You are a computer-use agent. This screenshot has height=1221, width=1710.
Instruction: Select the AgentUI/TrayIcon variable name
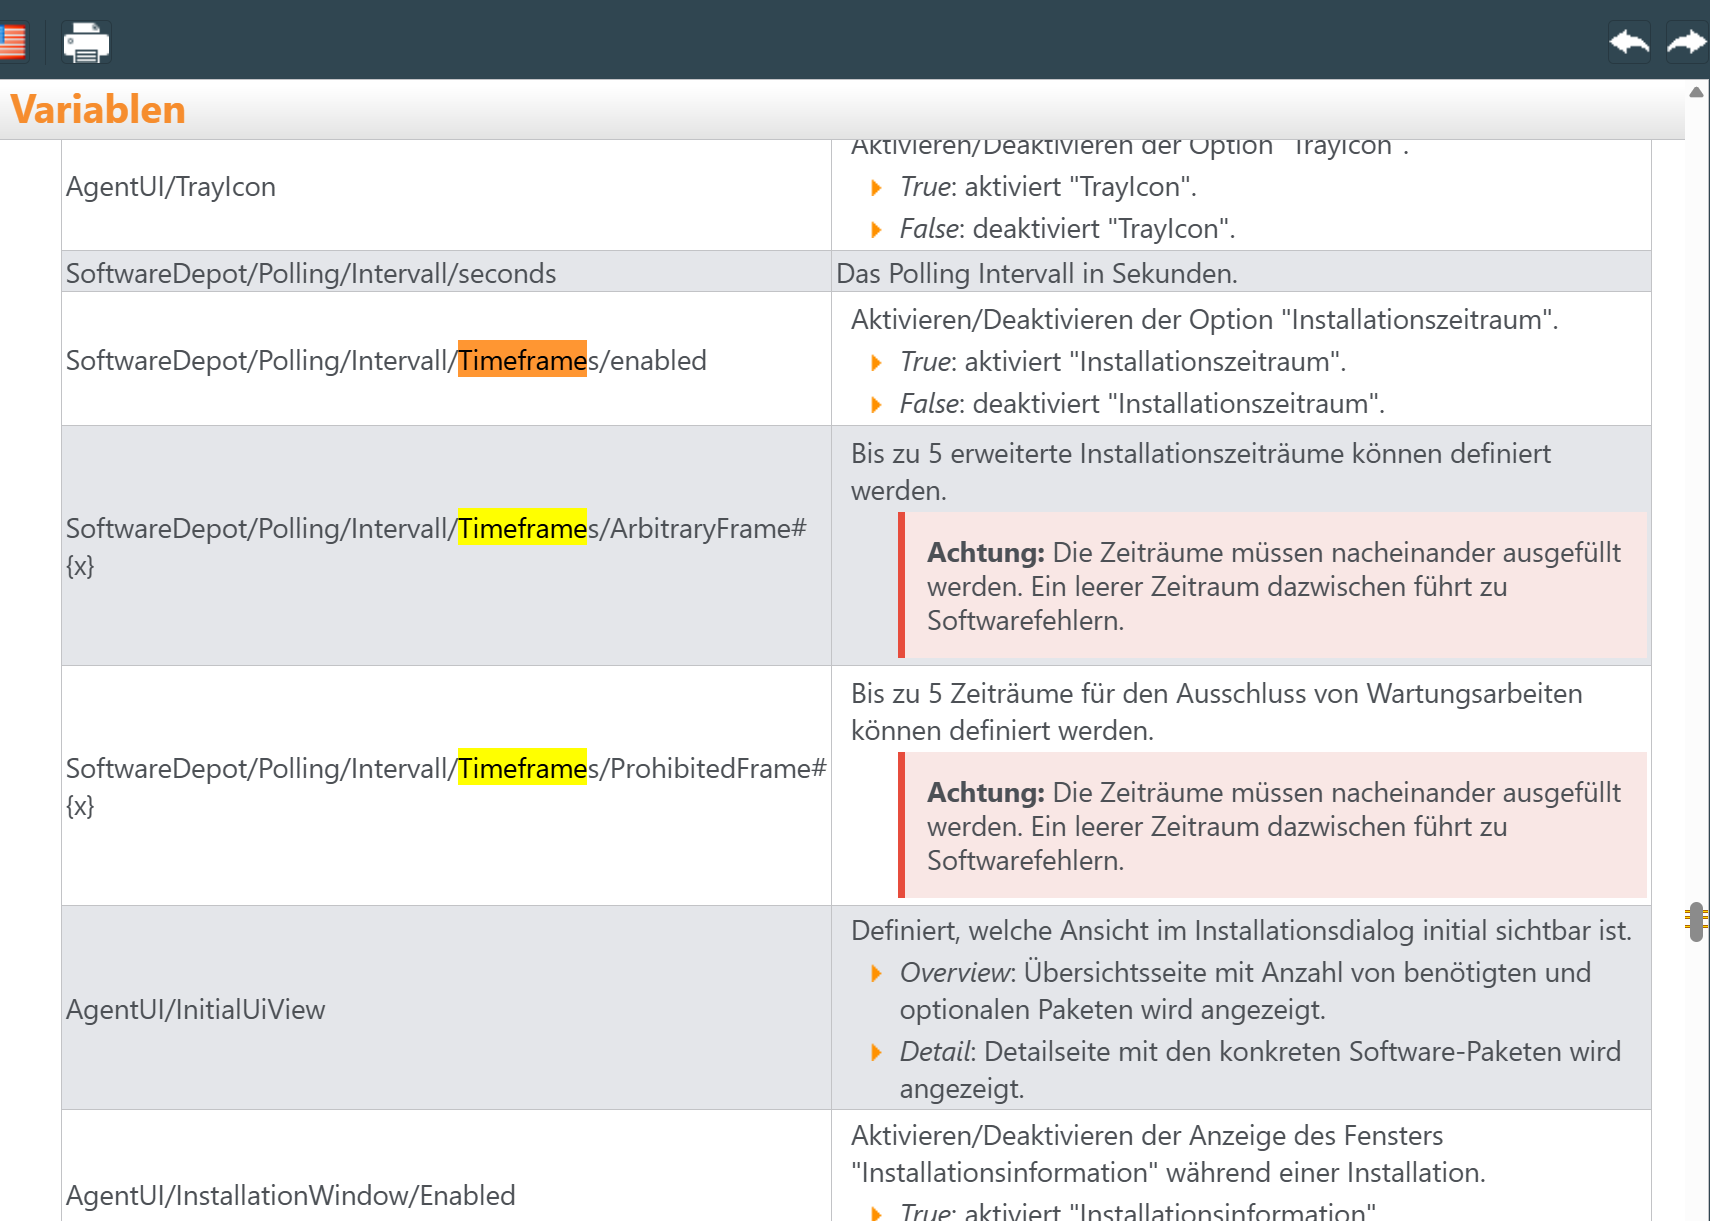[x=171, y=187]
